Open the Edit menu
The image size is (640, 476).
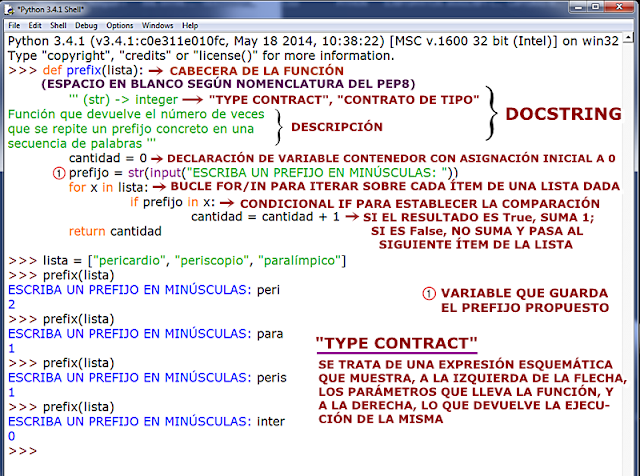coord(35,25)
